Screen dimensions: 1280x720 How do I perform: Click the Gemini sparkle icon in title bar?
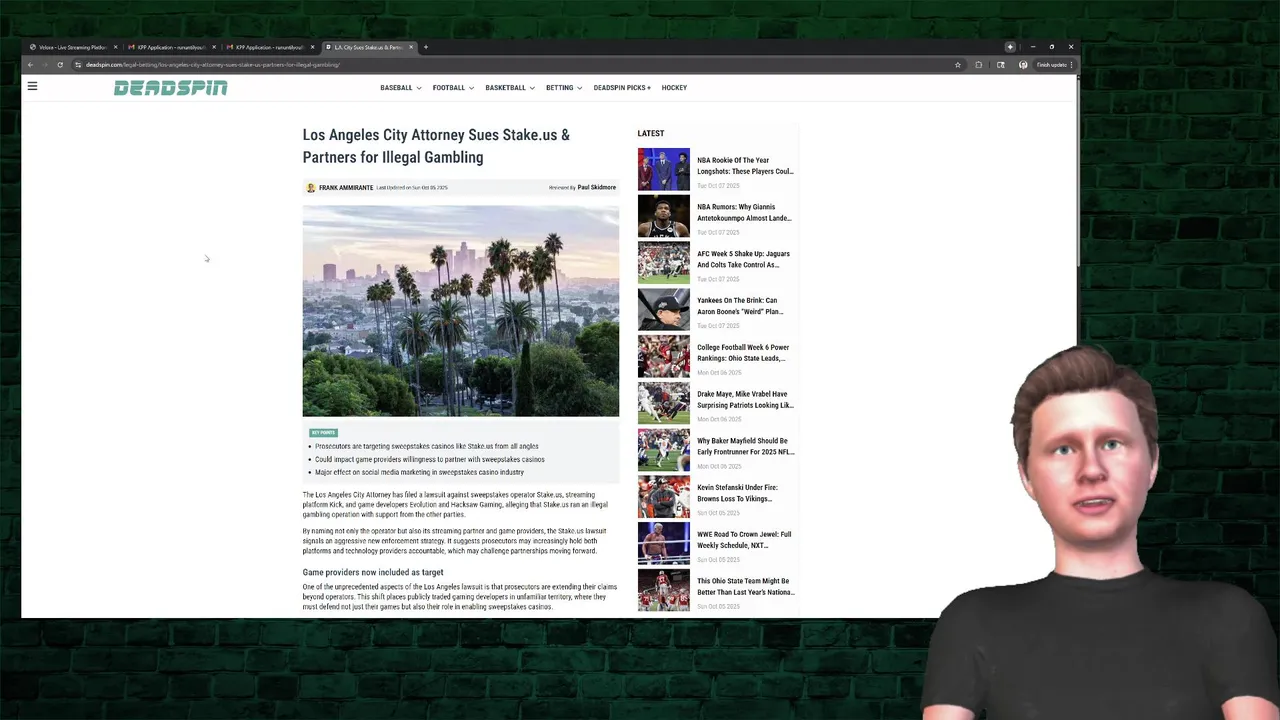pos(1010,47)
